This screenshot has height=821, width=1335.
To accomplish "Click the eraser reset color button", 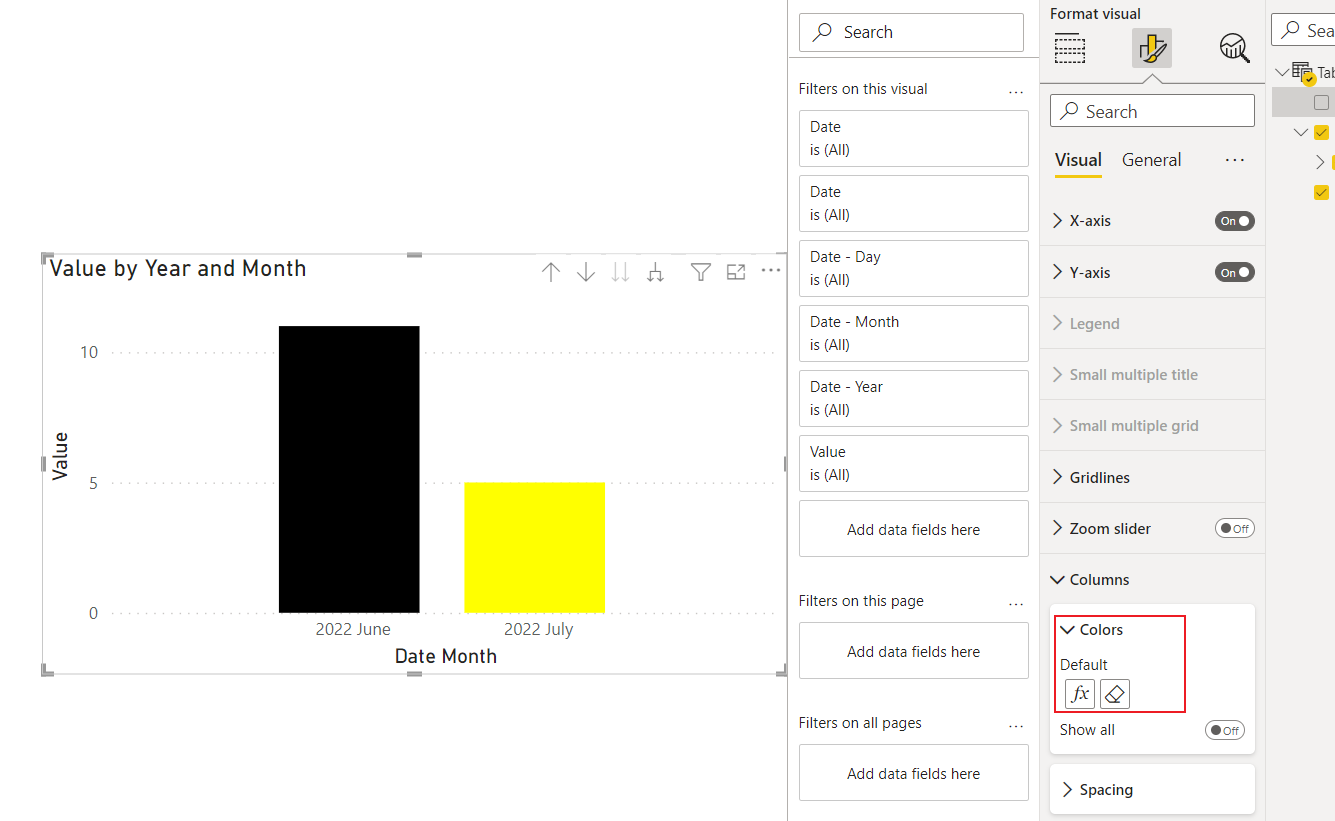I will click(1115, 694).
